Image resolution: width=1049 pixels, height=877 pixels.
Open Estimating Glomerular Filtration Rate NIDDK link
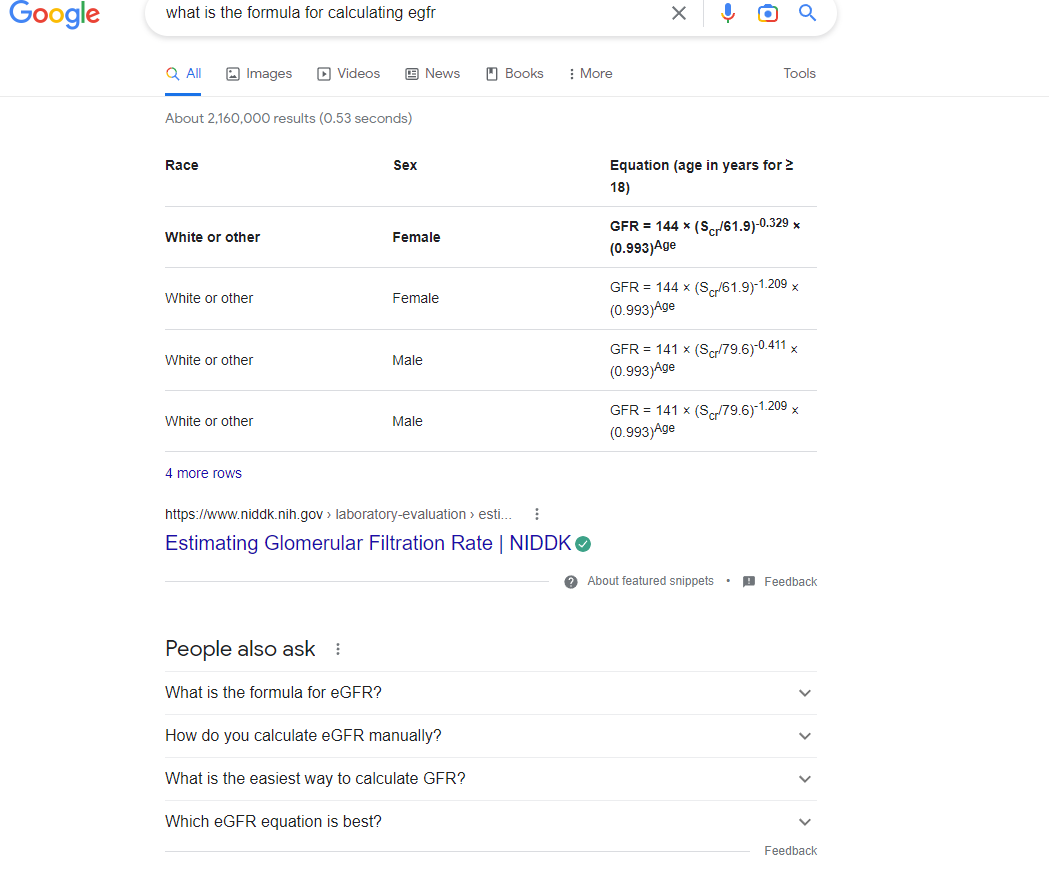[367, 543]
